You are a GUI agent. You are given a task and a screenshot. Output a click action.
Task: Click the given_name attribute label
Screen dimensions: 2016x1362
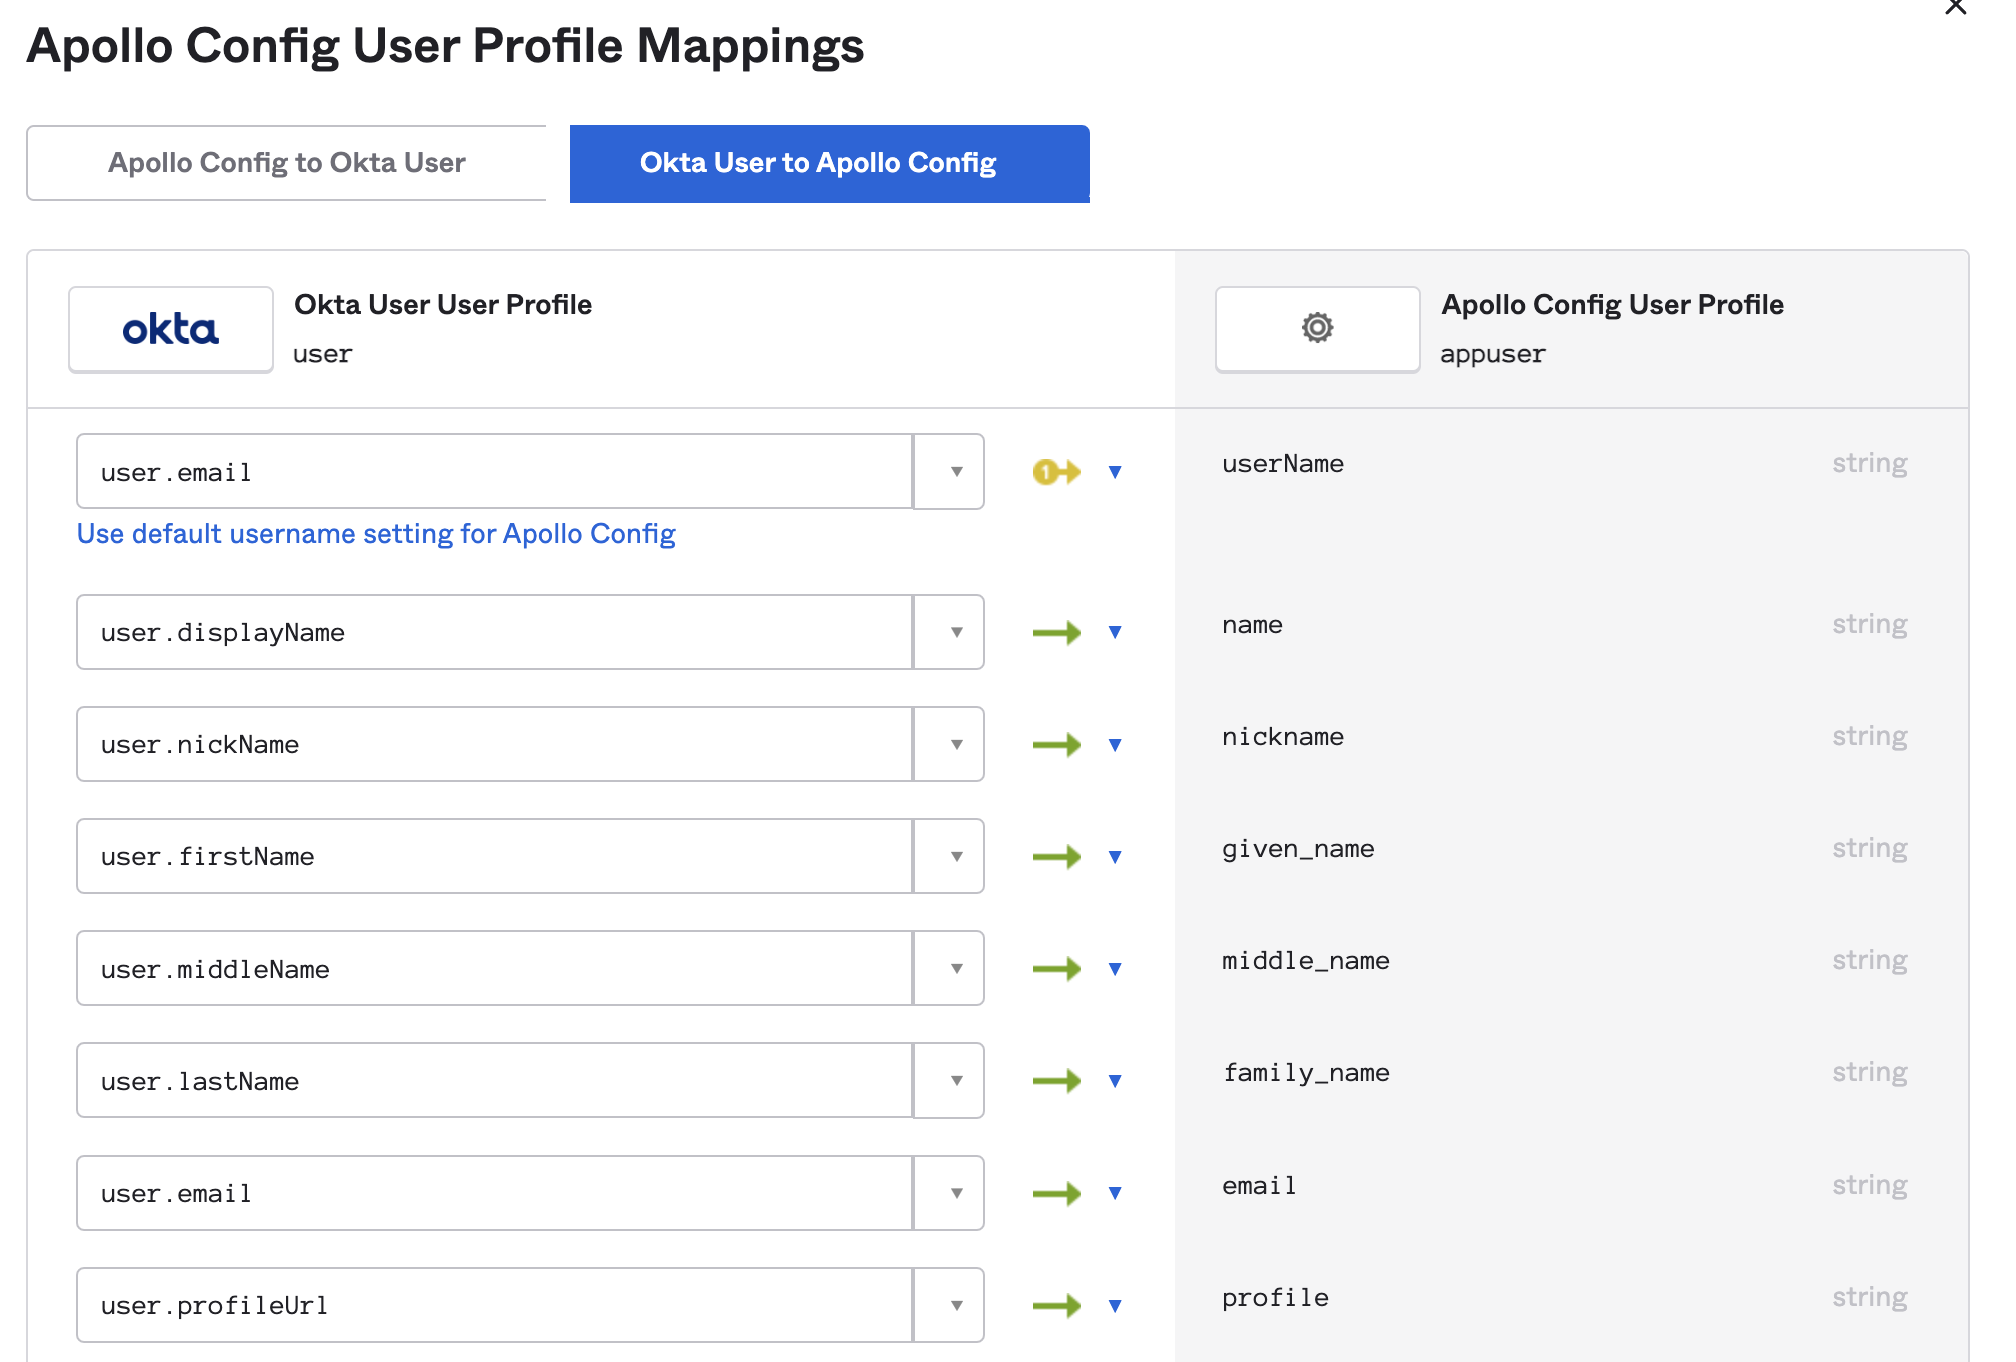click(1298, 849)
